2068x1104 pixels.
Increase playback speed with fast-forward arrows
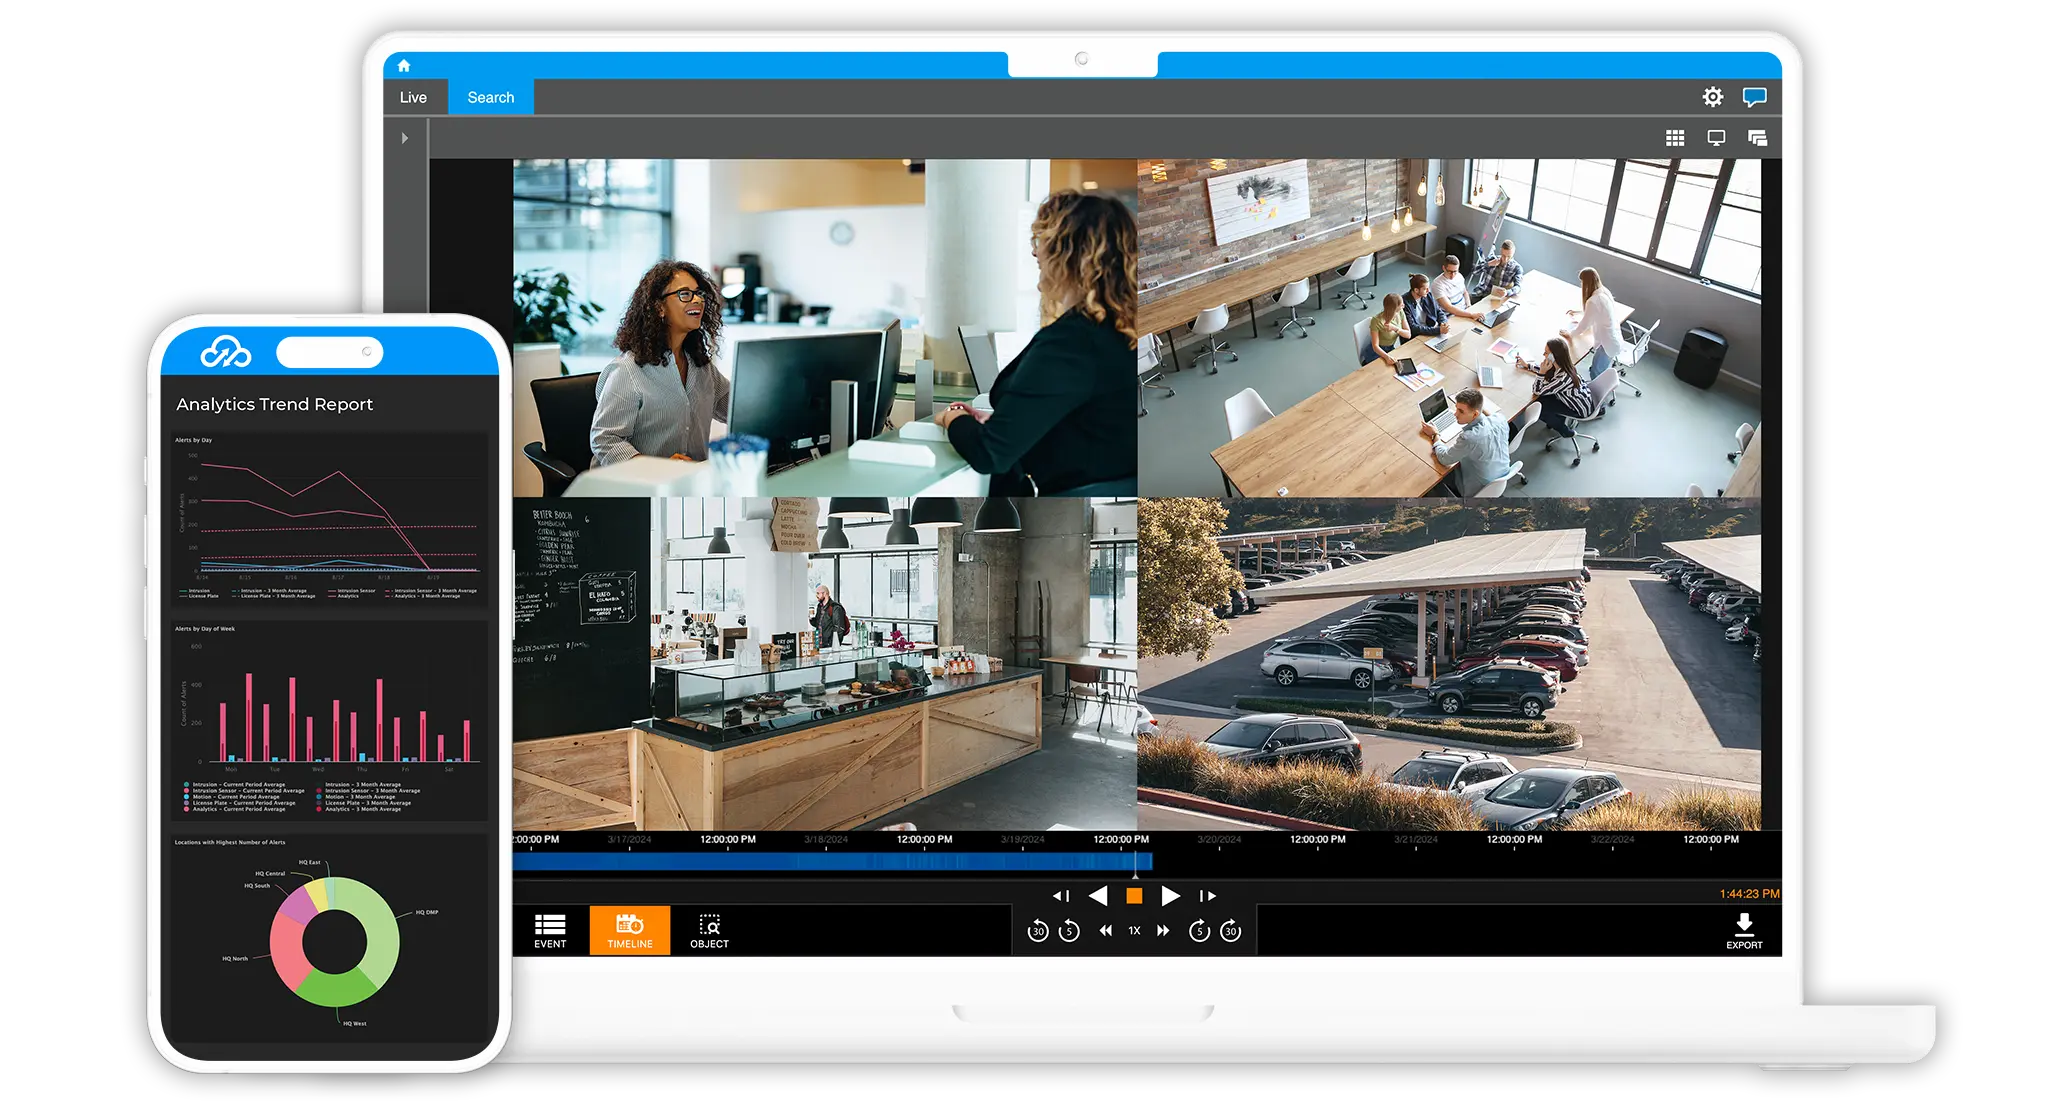tap(1163, 931)
